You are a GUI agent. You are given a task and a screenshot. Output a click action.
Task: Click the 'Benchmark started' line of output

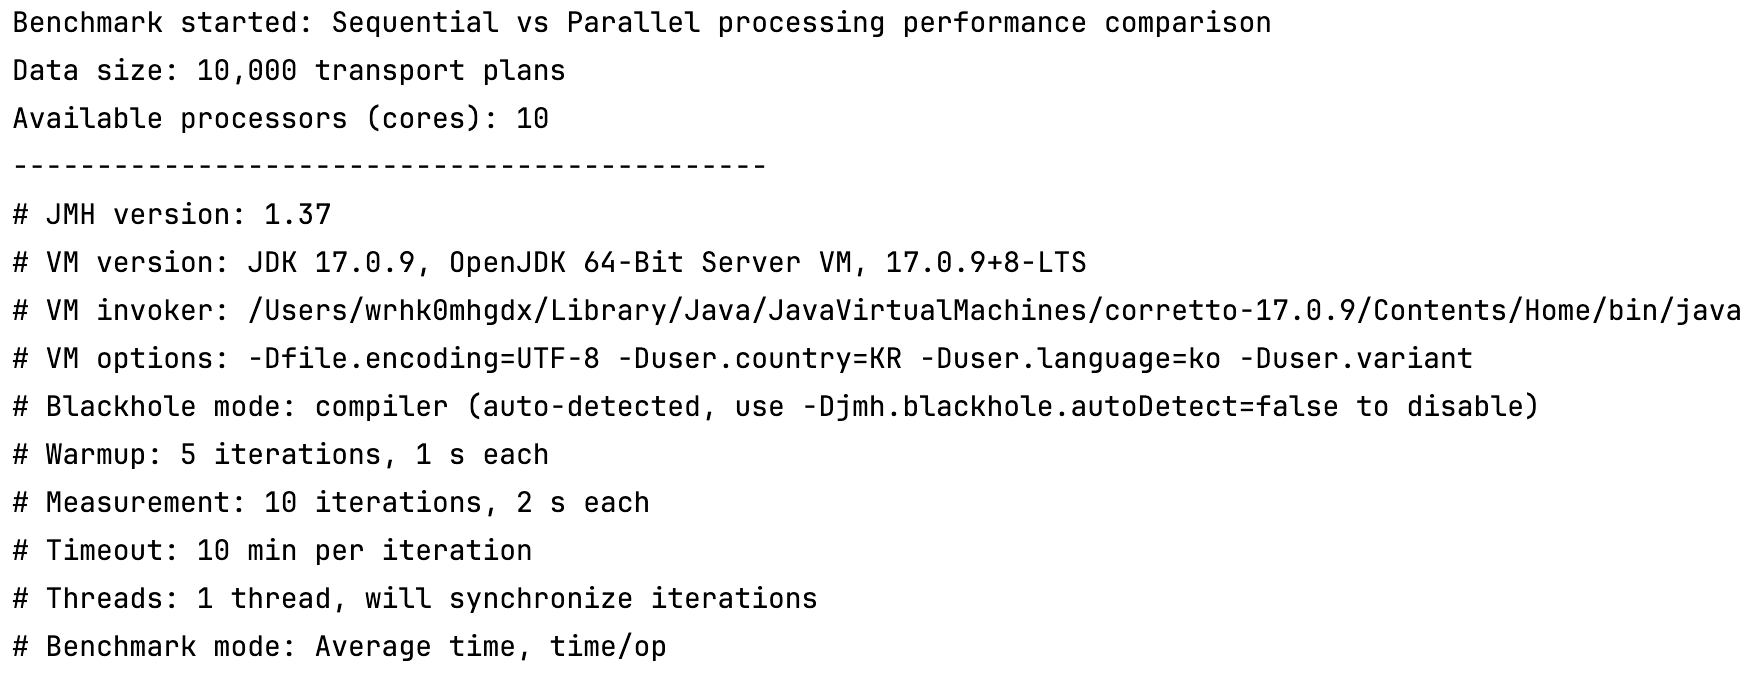click(640, 23)
